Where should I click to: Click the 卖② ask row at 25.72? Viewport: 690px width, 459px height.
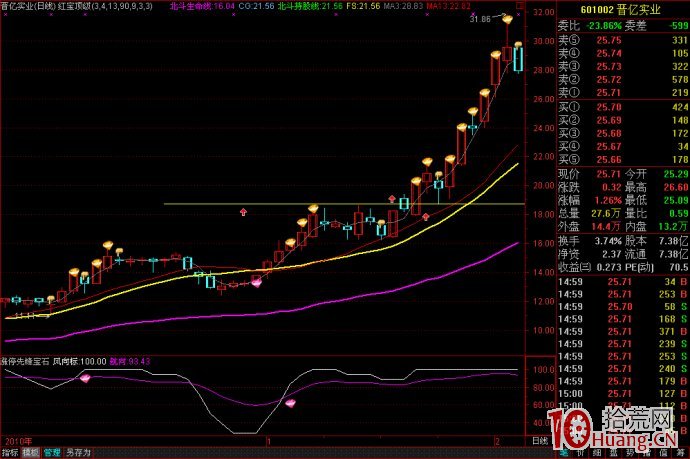coord(623,80)
